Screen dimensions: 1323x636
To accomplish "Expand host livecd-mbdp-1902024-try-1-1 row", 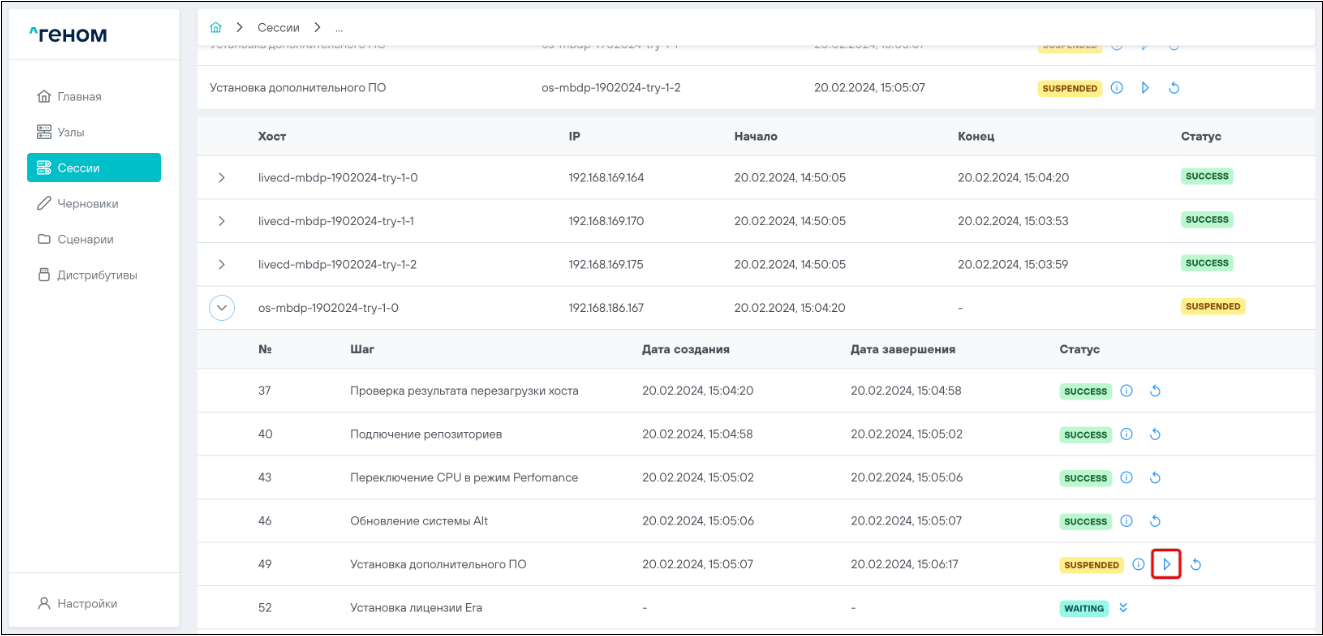I will tap(222, 221).
